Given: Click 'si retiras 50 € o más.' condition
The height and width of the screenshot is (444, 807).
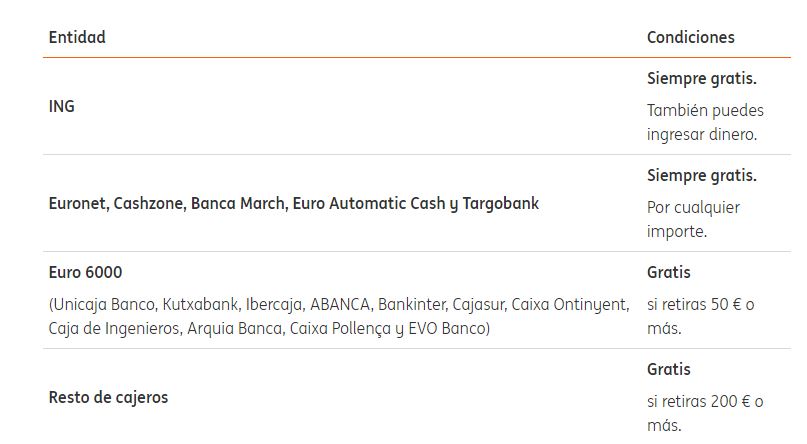Looking at the screenshot, I should tap(699, 316).
